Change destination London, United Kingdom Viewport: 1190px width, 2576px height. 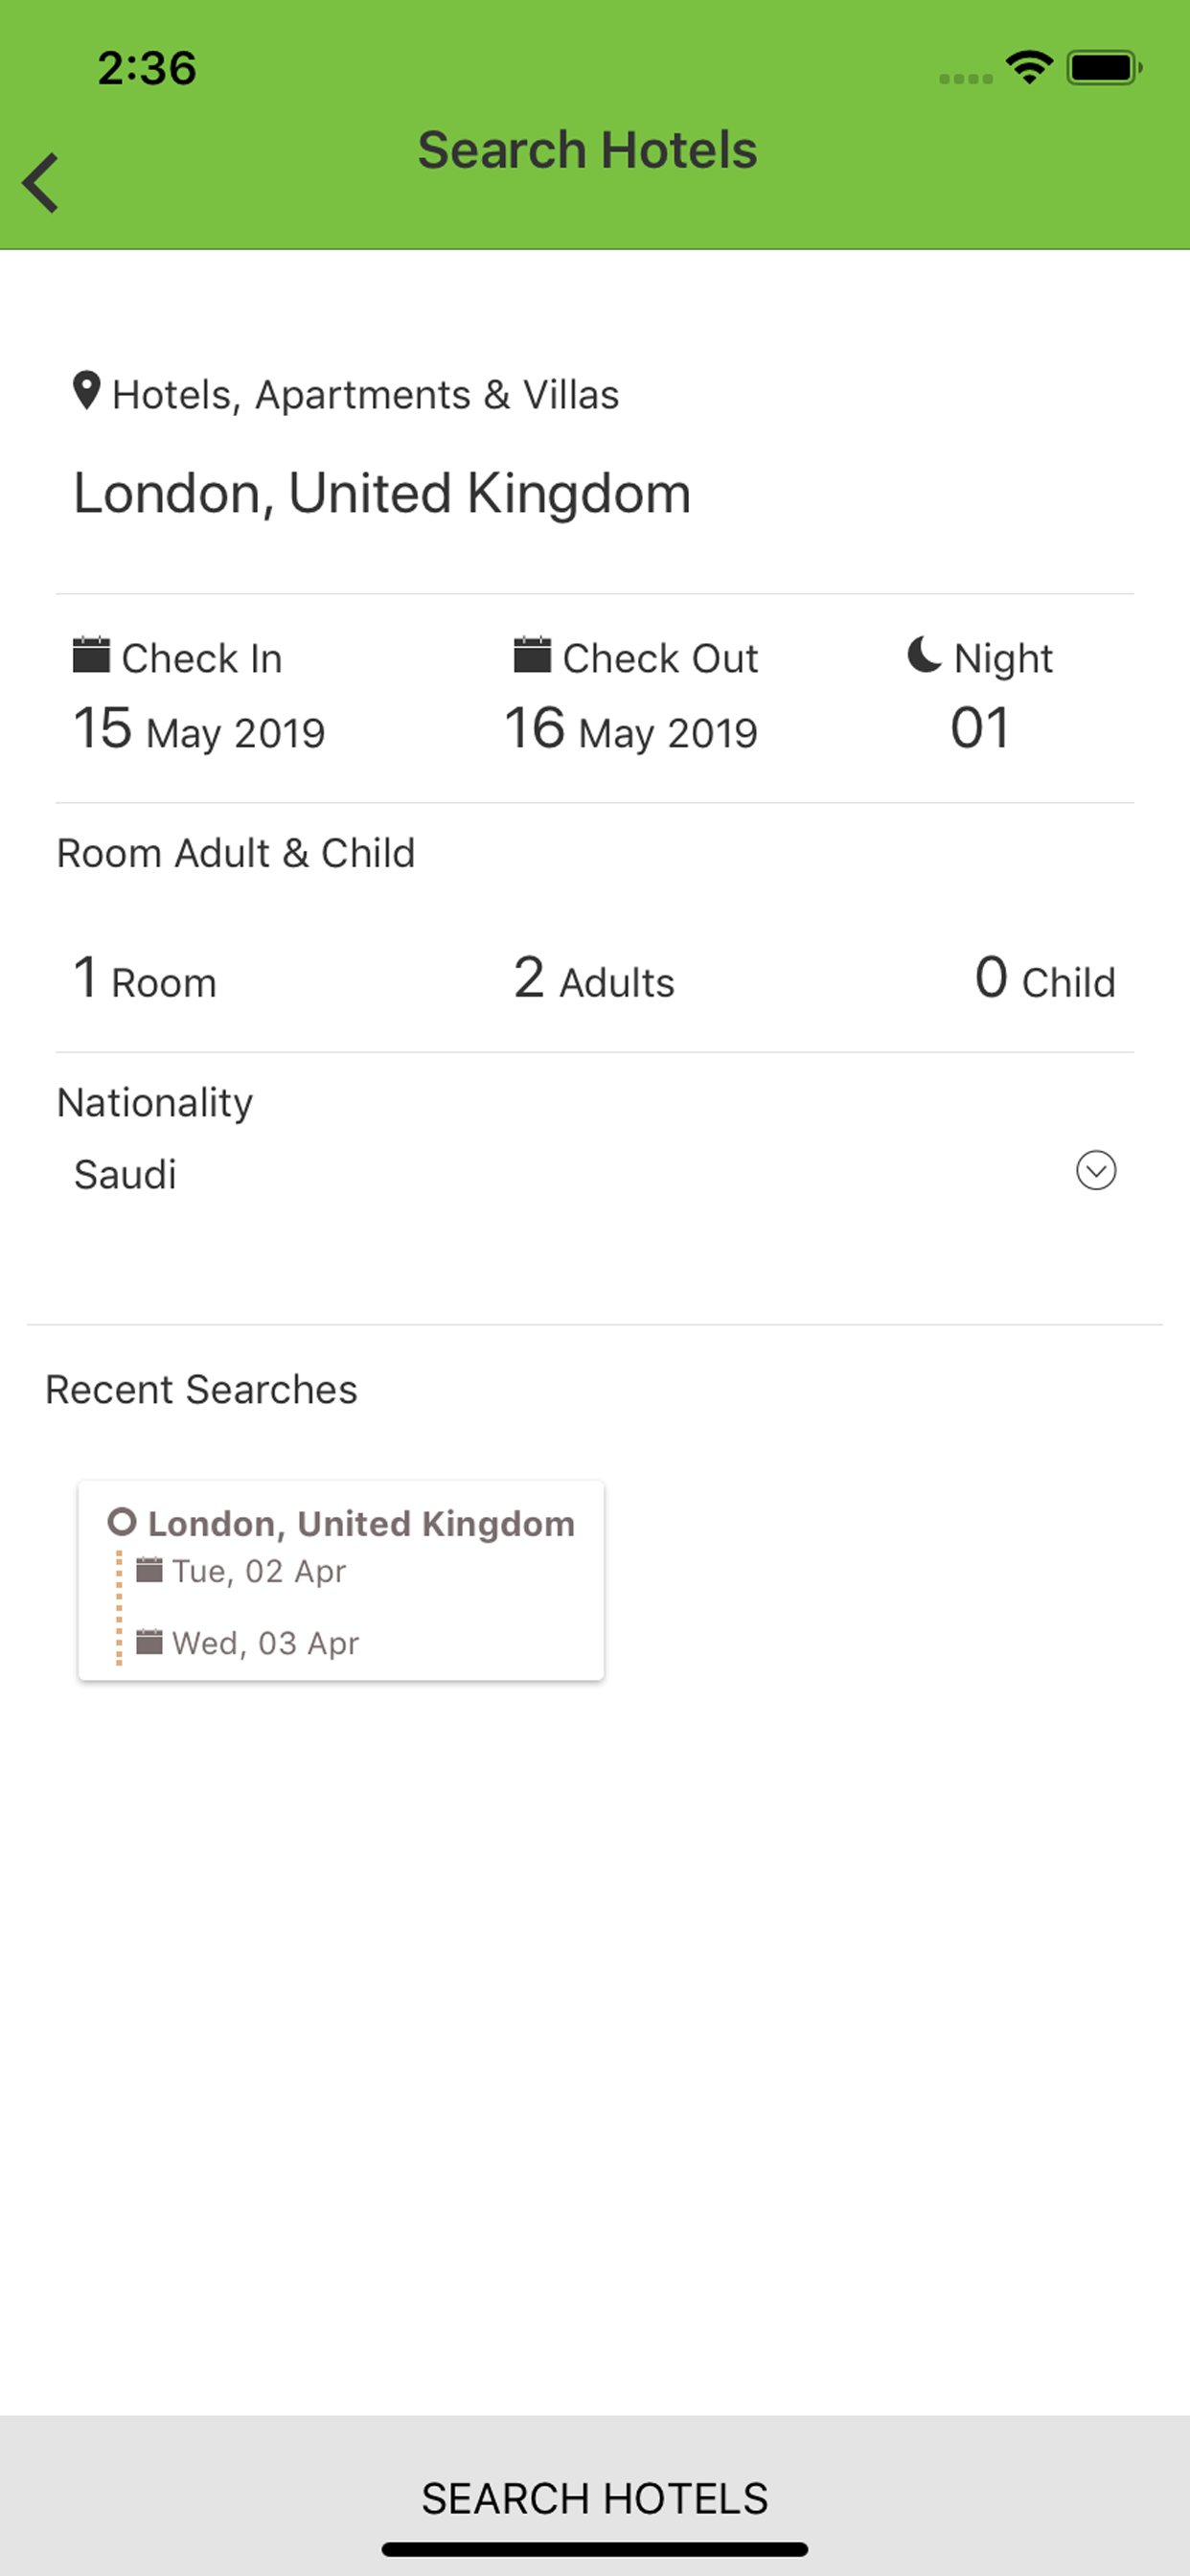point(382,493)
